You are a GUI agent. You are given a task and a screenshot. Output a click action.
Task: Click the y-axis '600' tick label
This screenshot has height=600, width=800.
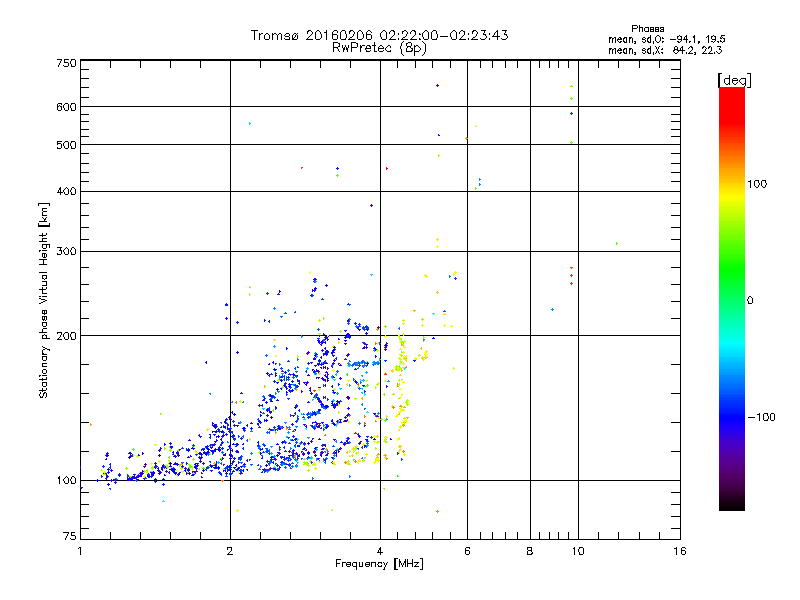pos(67,107)
